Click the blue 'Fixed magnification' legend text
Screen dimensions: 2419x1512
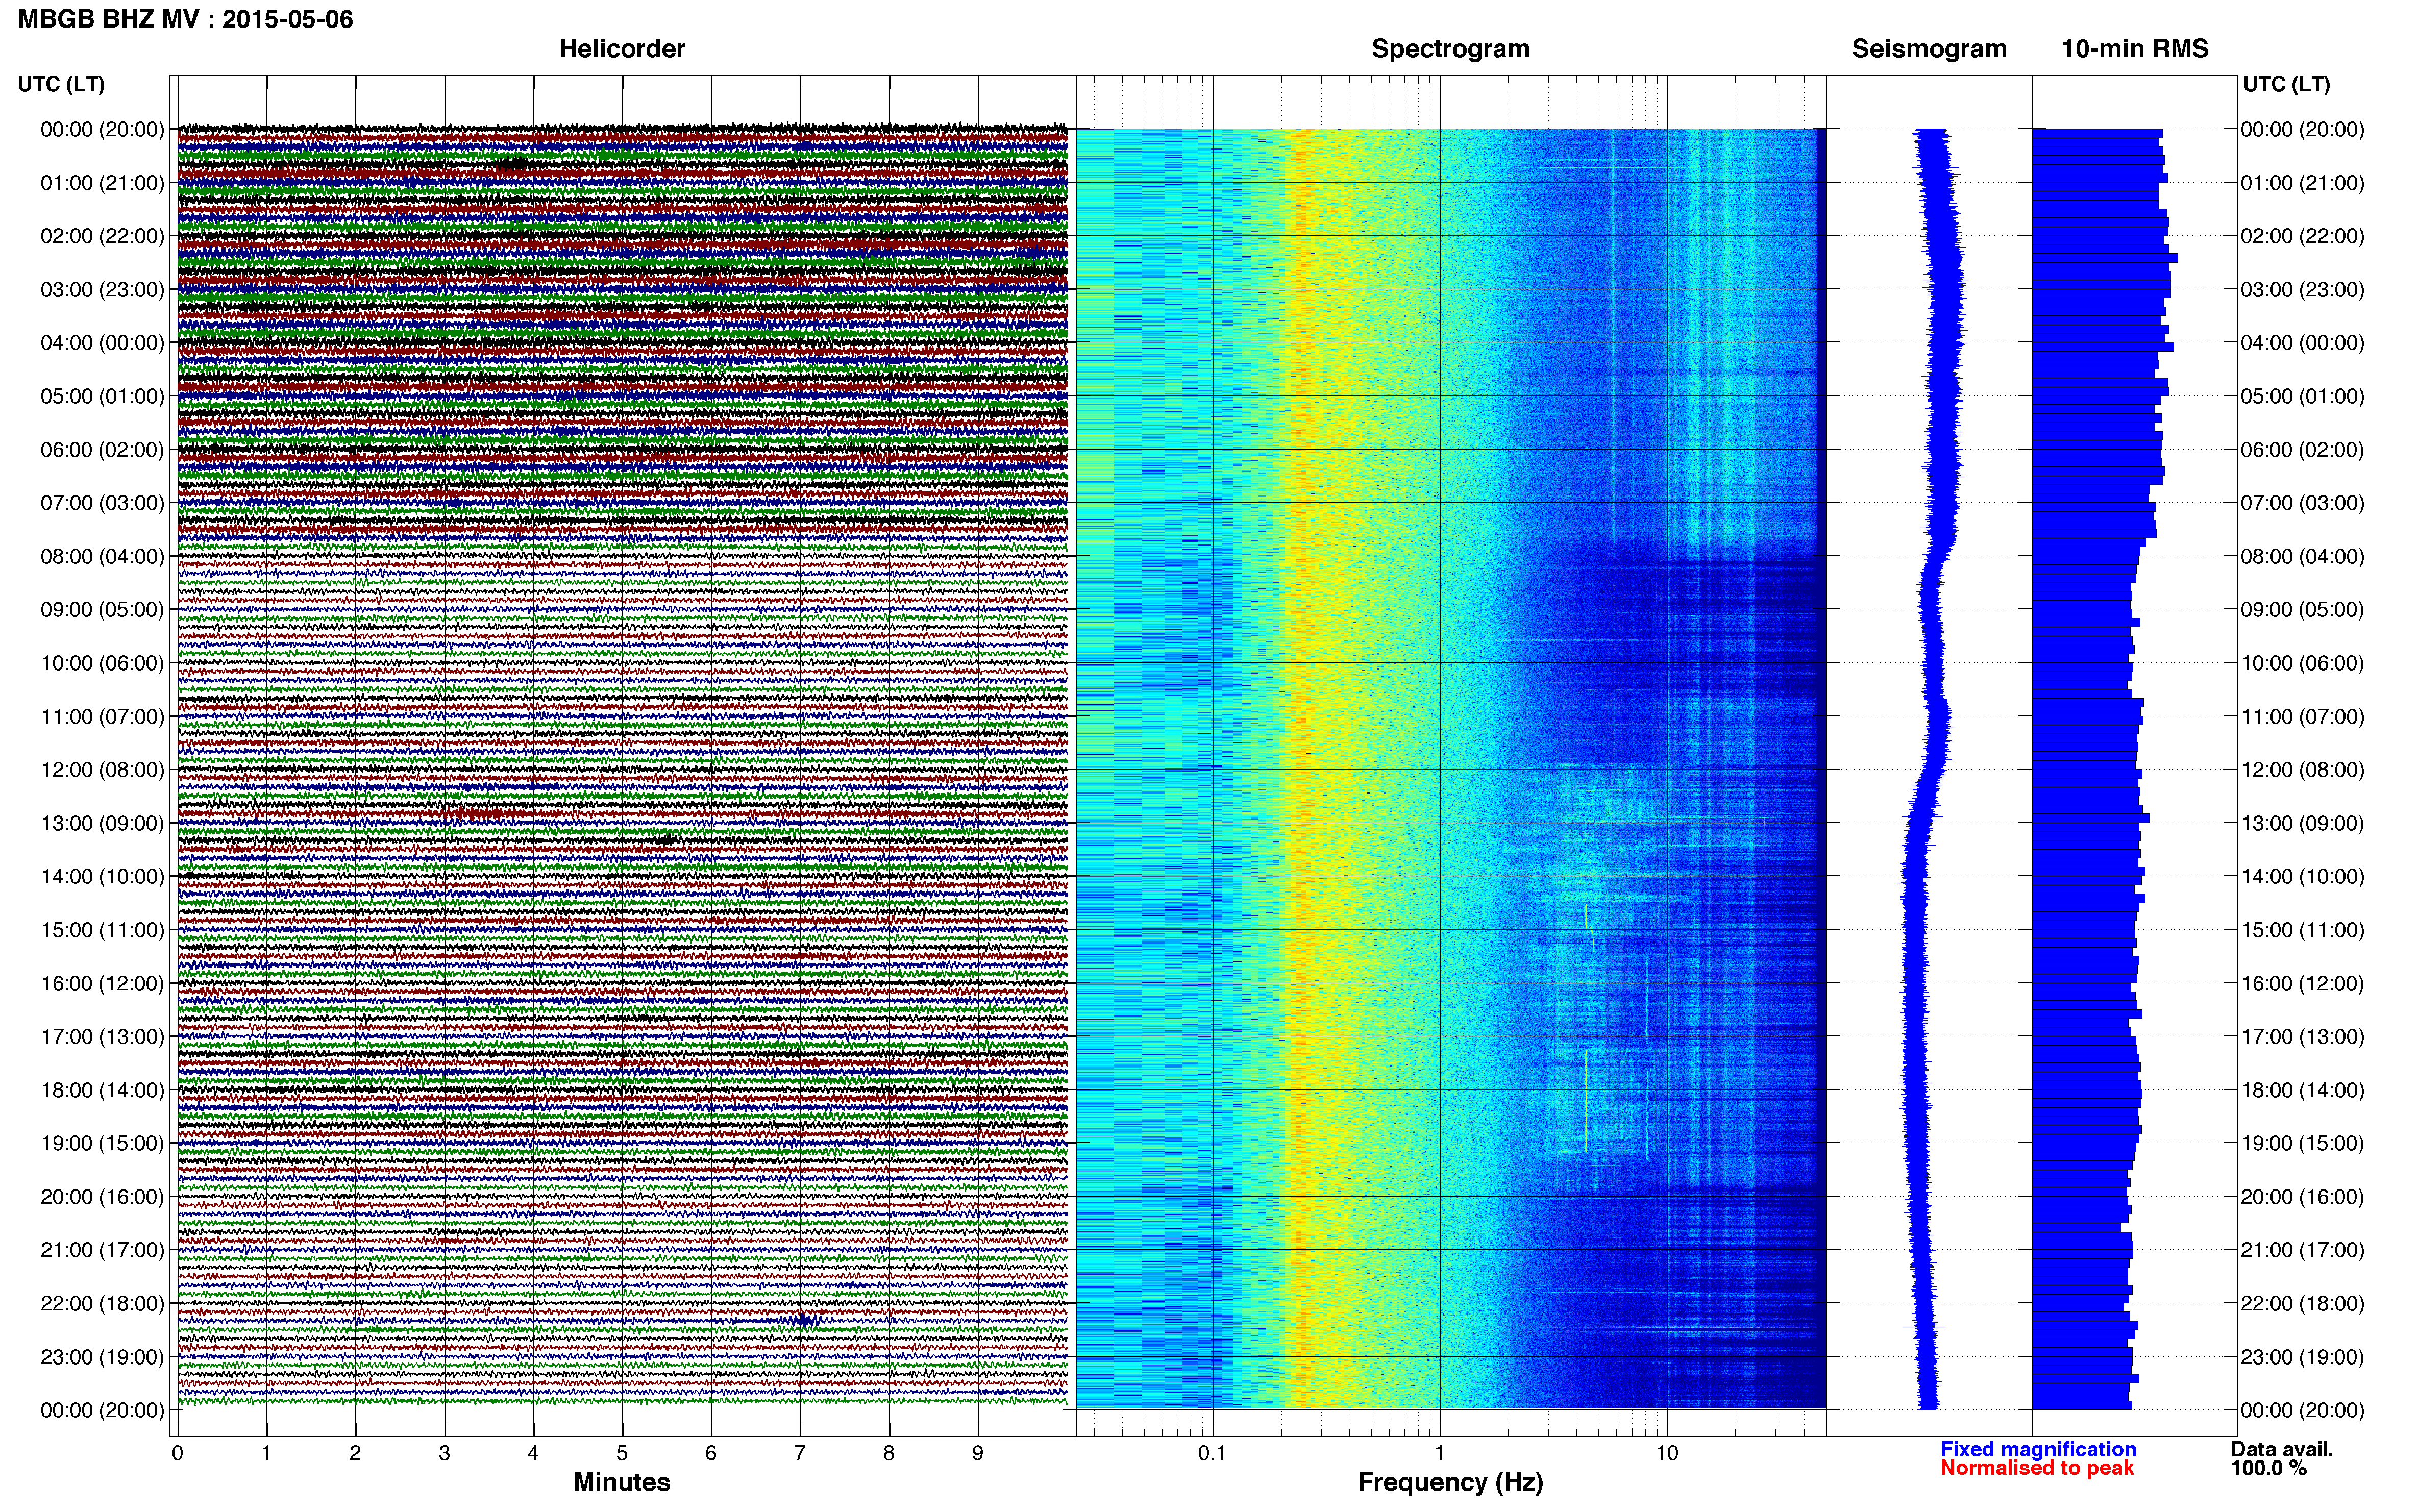2038,1449
